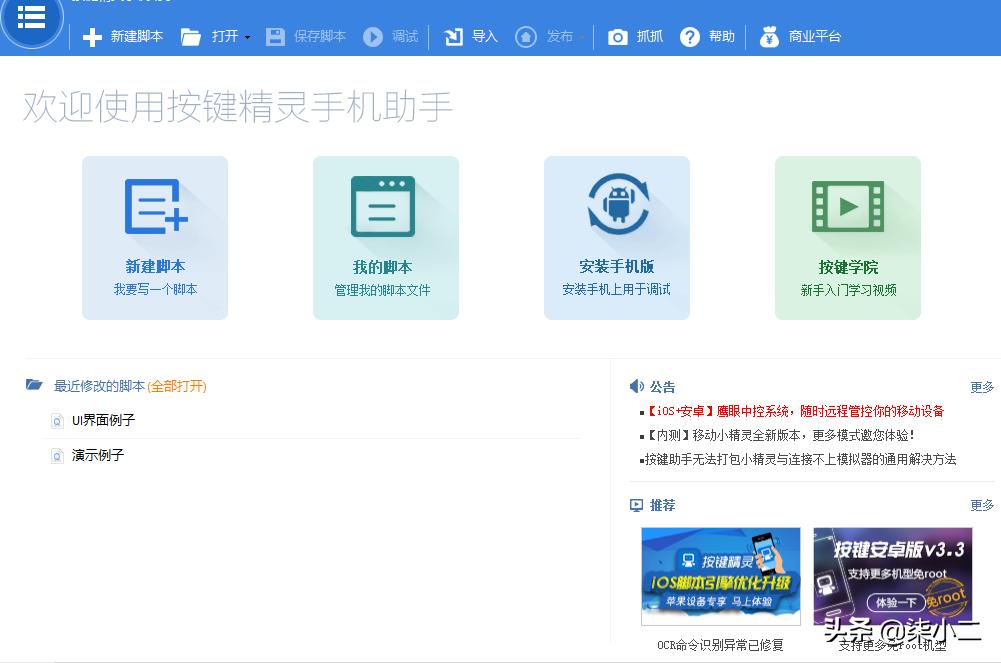Viewport: 1001px width, 663px height.
Task: Click the 保存脚本 save icon
Action: point(273,37)
